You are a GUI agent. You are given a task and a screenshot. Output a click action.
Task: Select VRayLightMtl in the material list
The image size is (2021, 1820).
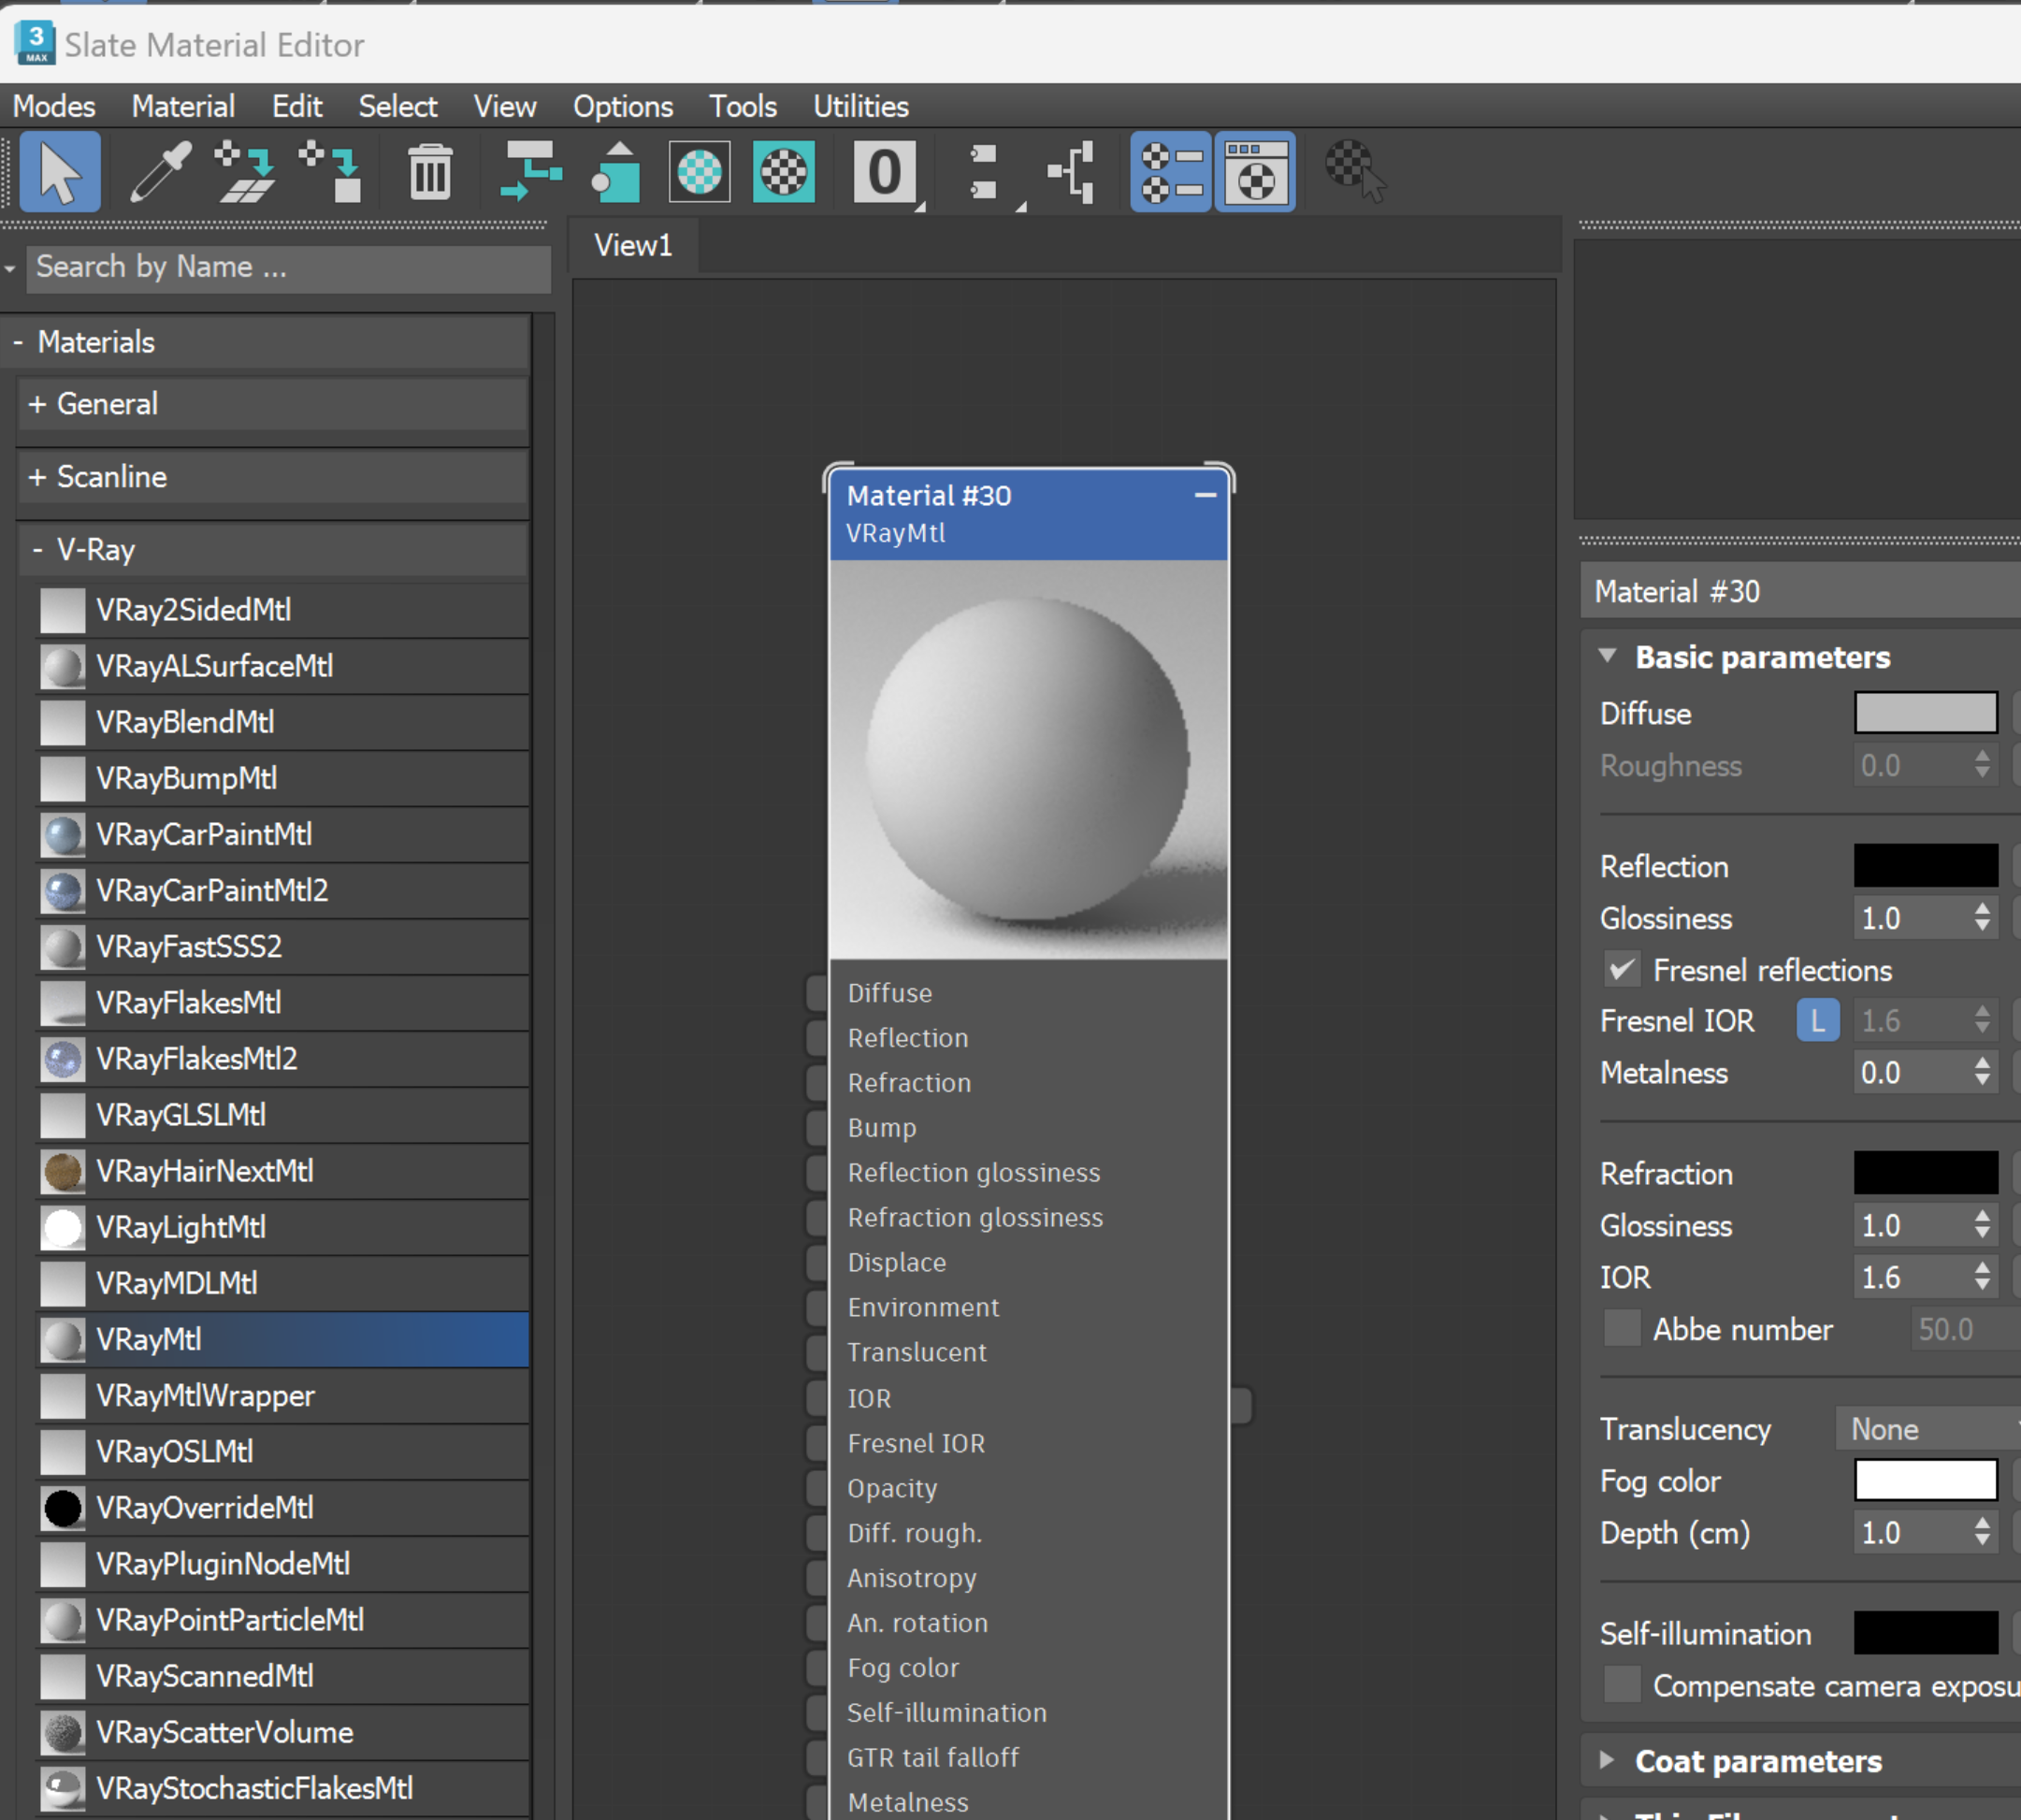tap(180, 1227)
